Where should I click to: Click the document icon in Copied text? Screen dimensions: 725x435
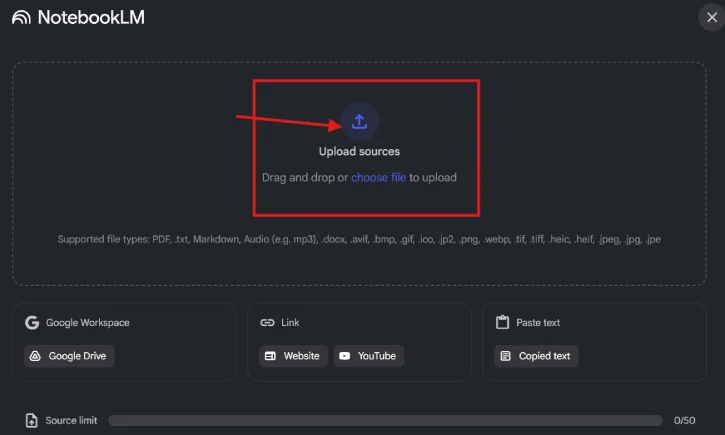[x=505, y=356]
